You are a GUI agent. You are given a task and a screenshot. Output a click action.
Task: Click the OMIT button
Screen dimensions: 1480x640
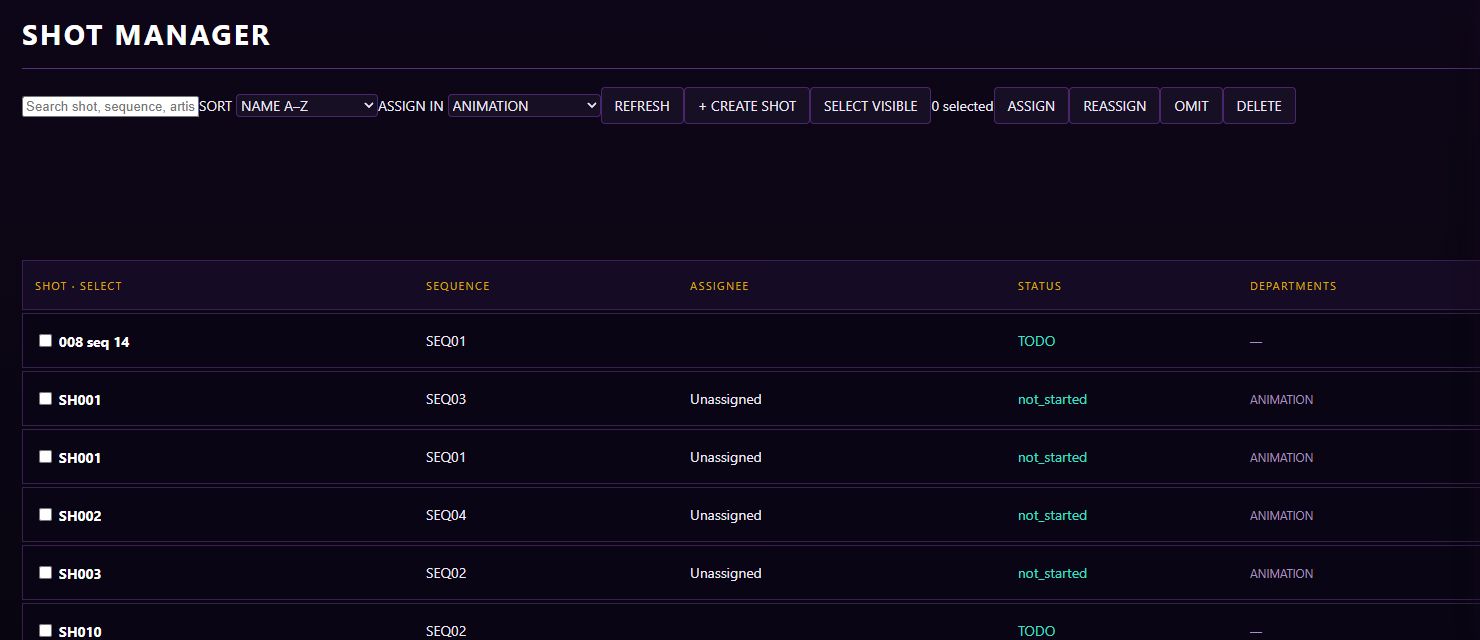click(1191, 106)
